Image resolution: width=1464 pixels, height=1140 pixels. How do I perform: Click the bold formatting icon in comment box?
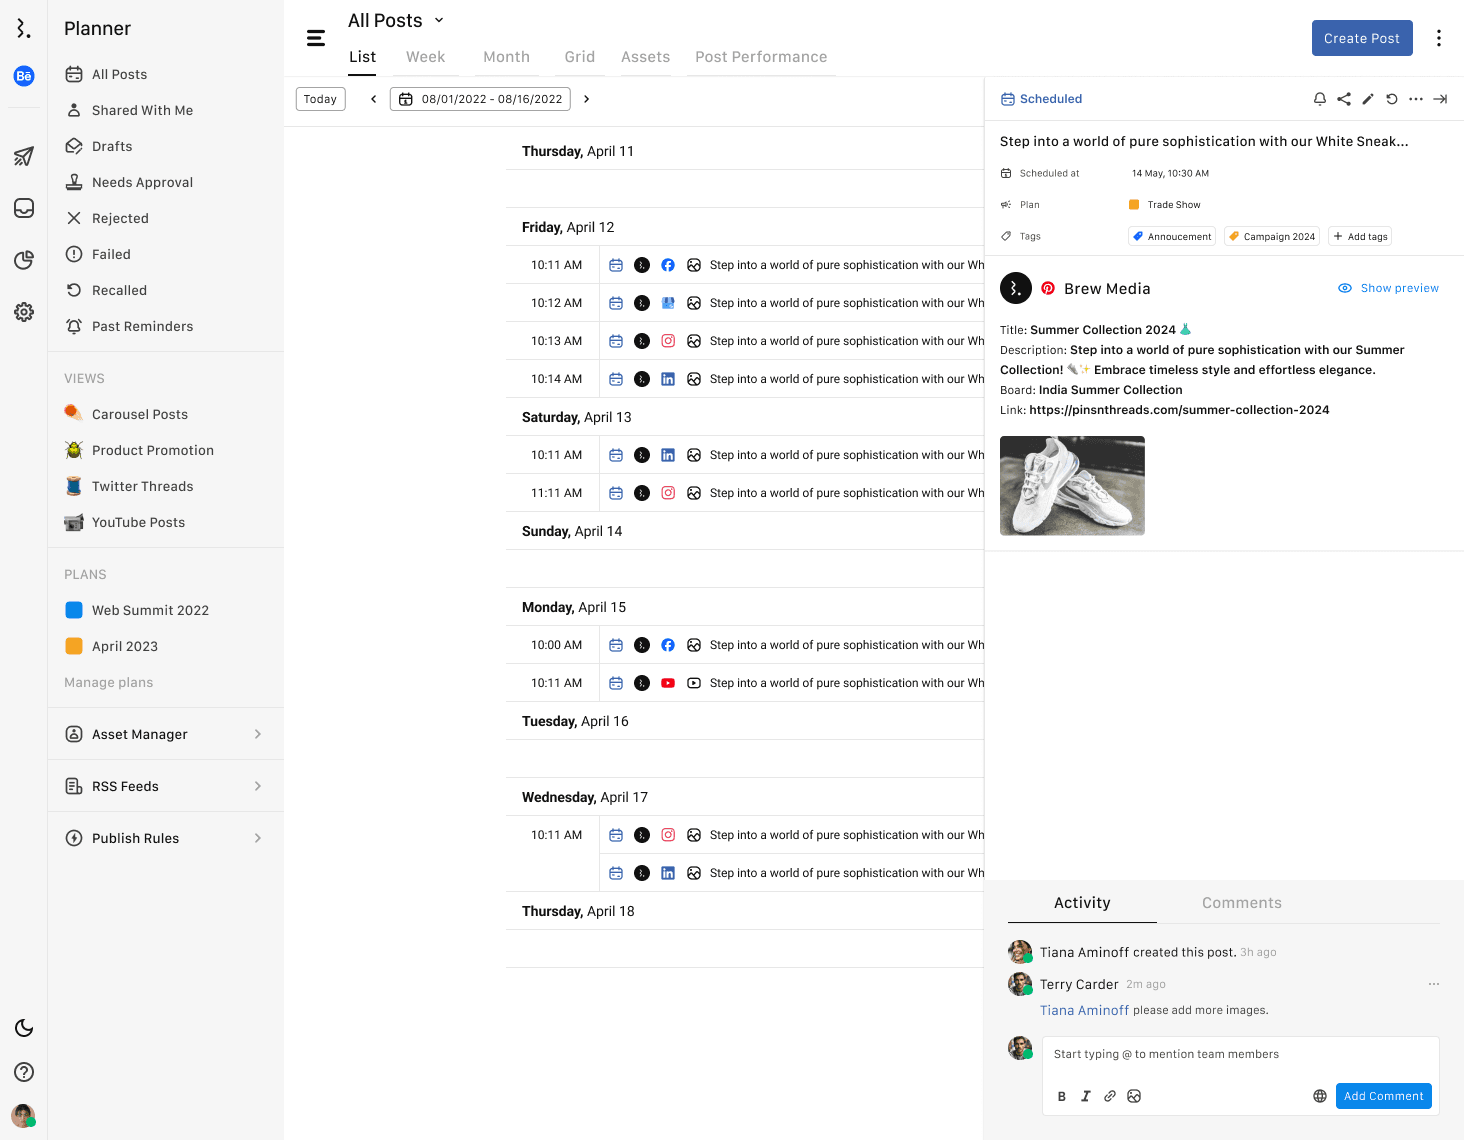pos(1062,1096)
